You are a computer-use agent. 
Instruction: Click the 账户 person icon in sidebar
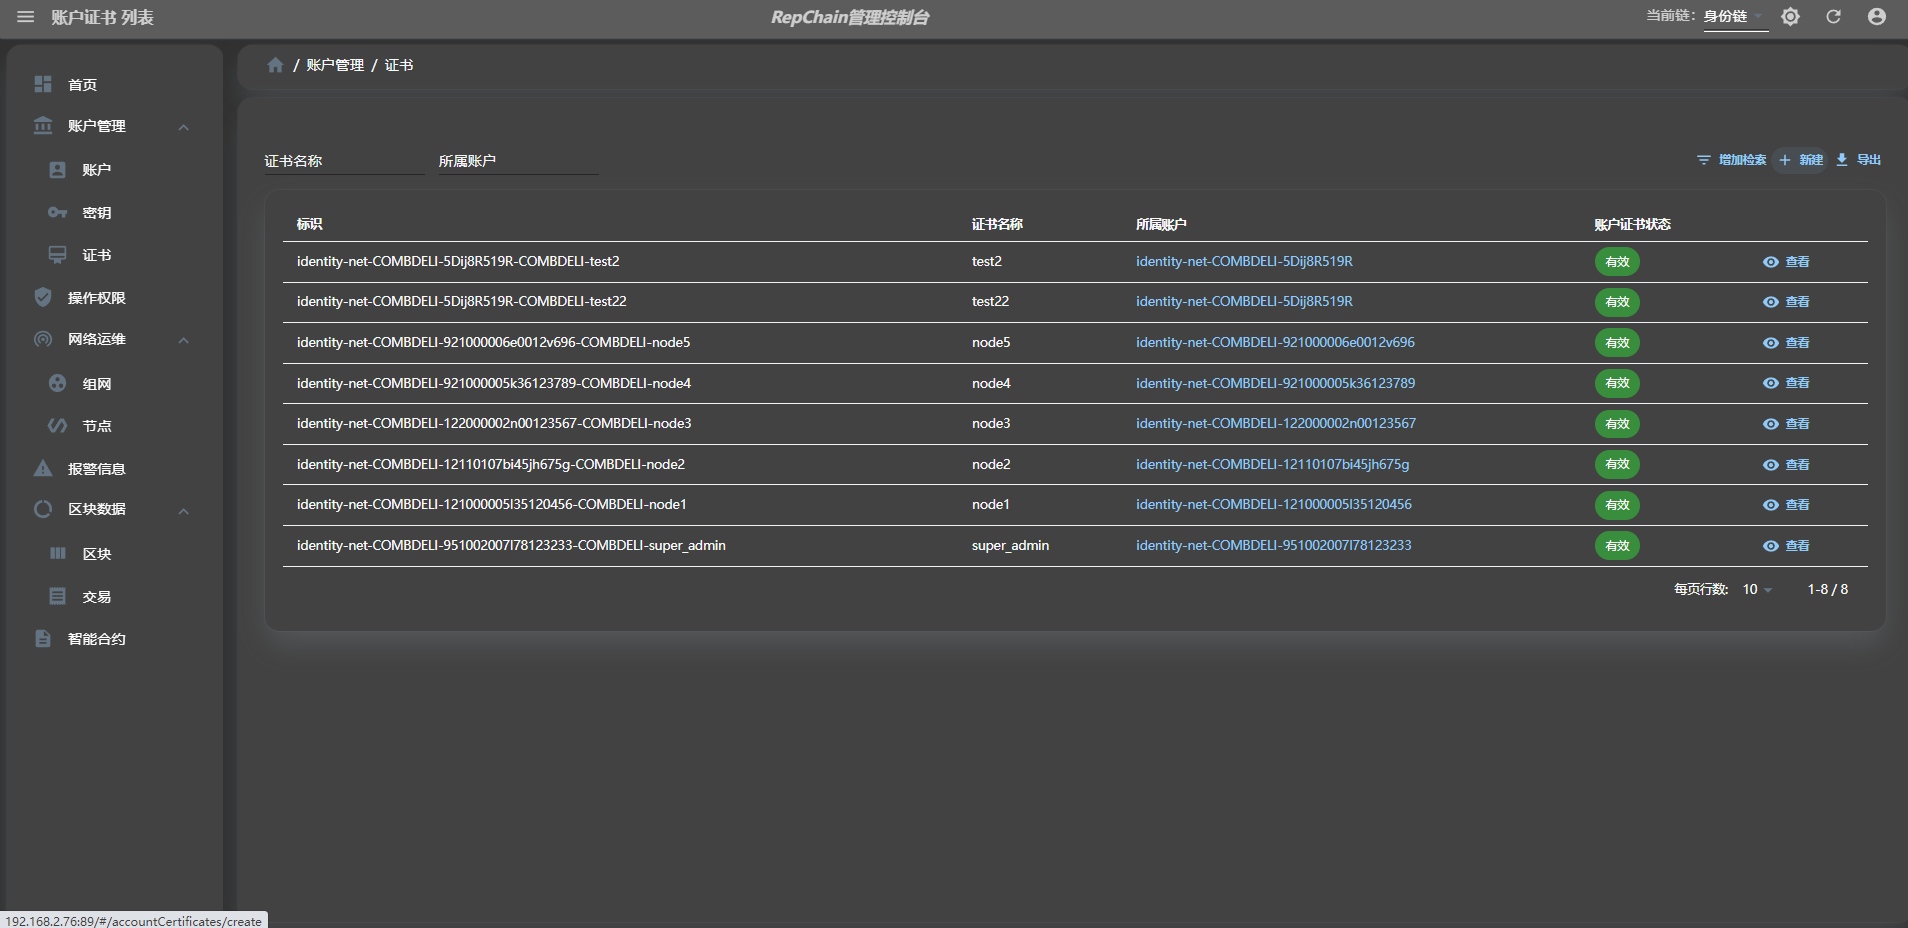click(x=58, y=170)
